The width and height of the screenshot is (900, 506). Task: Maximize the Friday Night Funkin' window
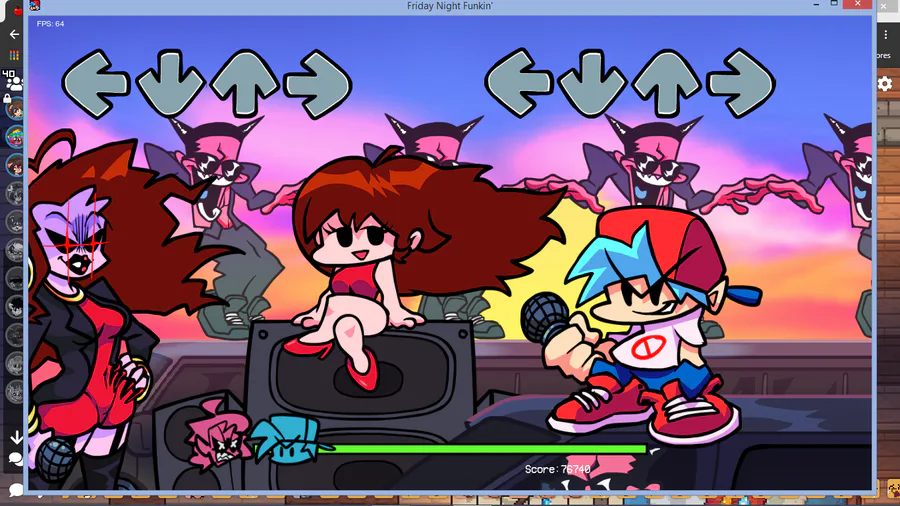click(x=835, y=4)
